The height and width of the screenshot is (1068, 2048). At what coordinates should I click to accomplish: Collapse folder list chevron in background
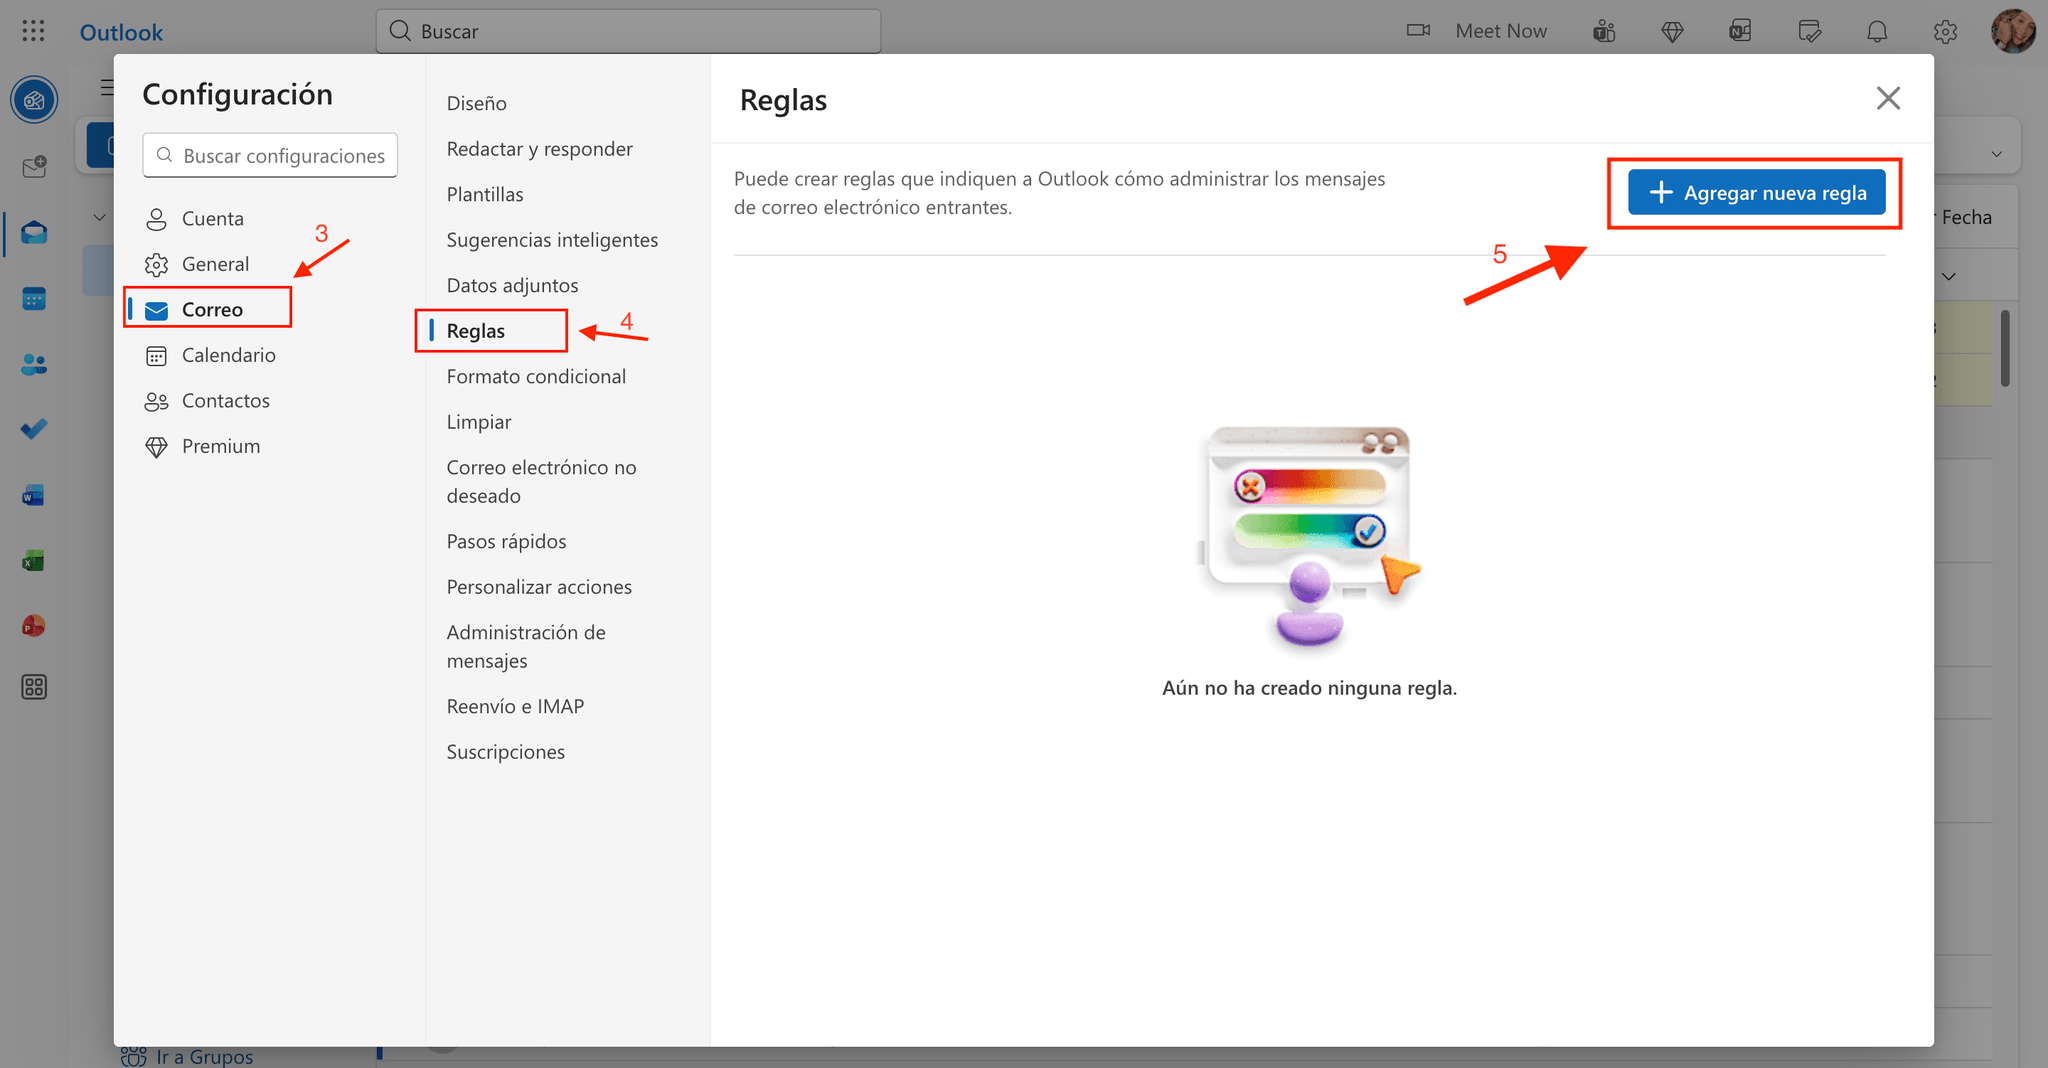point(99,217)
